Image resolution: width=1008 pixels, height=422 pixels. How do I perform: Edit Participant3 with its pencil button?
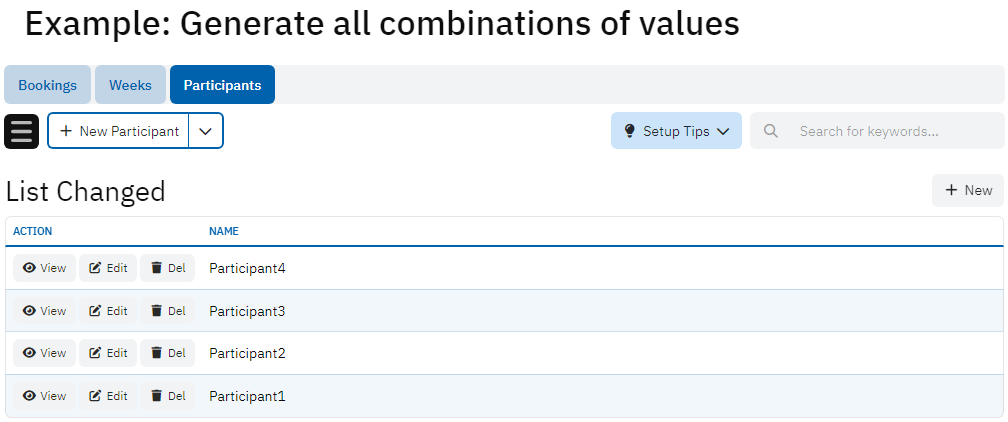[x=108, y=311]
